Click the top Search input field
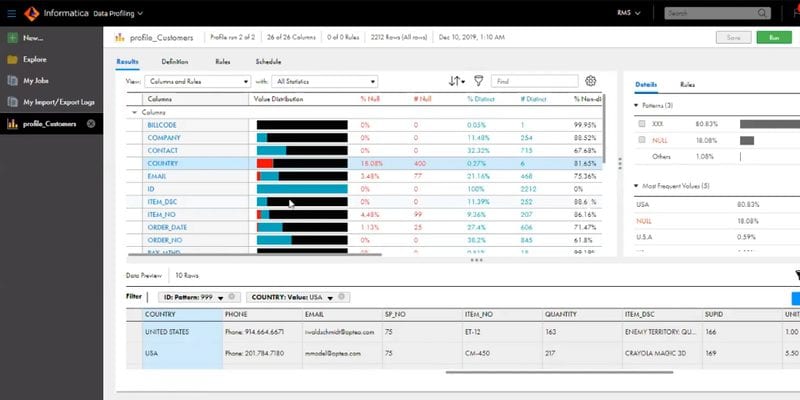800x400 pixels. pyautogui.click(x=717, y=13)
